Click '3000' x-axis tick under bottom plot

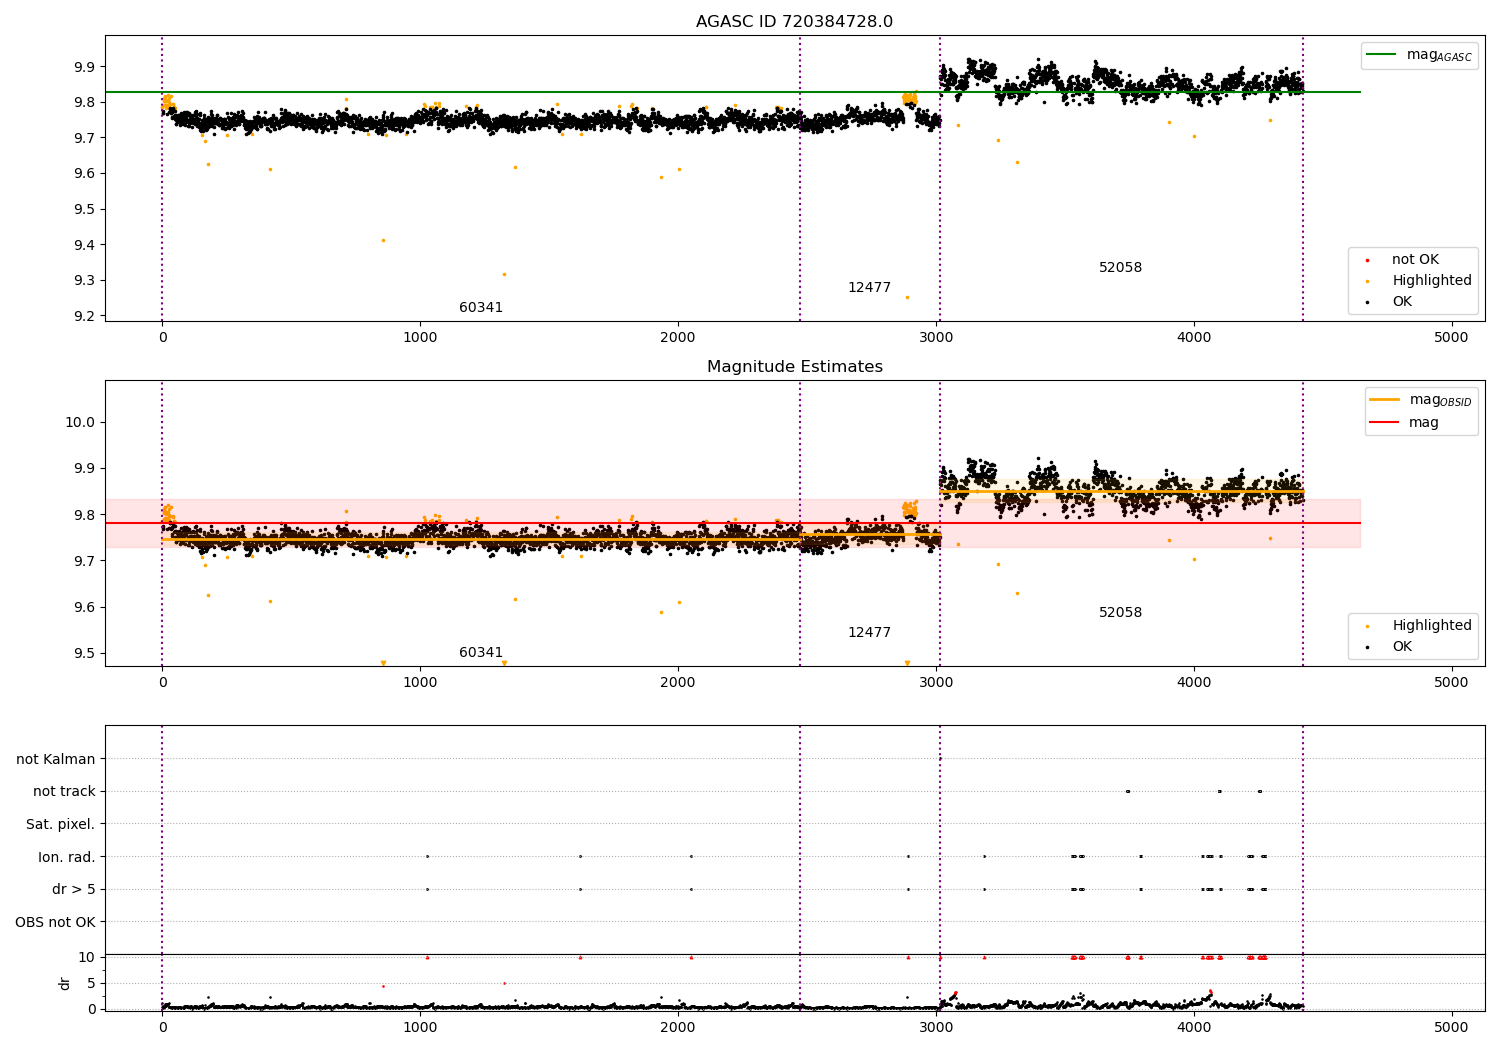936,1028
